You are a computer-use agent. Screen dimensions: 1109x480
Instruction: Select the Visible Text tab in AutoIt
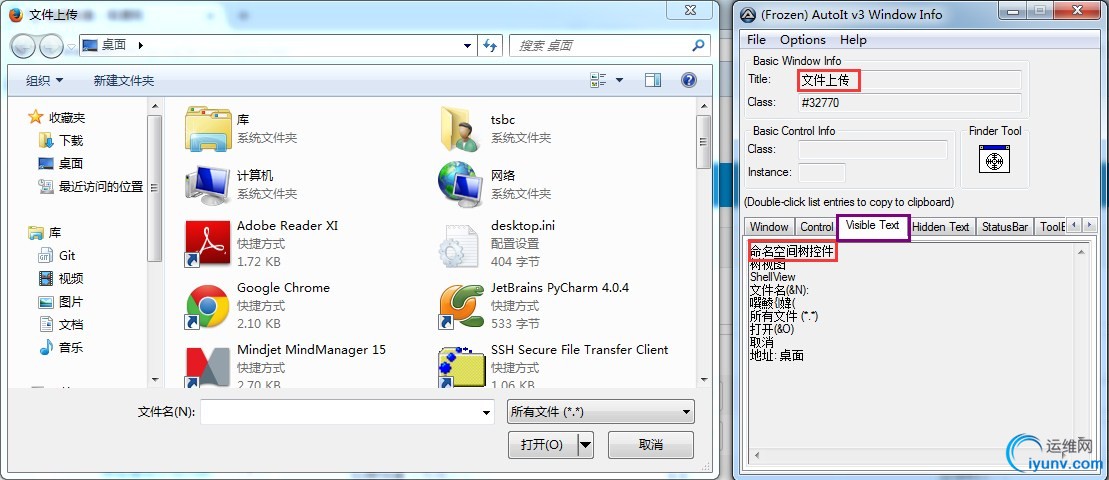[873, 226]
